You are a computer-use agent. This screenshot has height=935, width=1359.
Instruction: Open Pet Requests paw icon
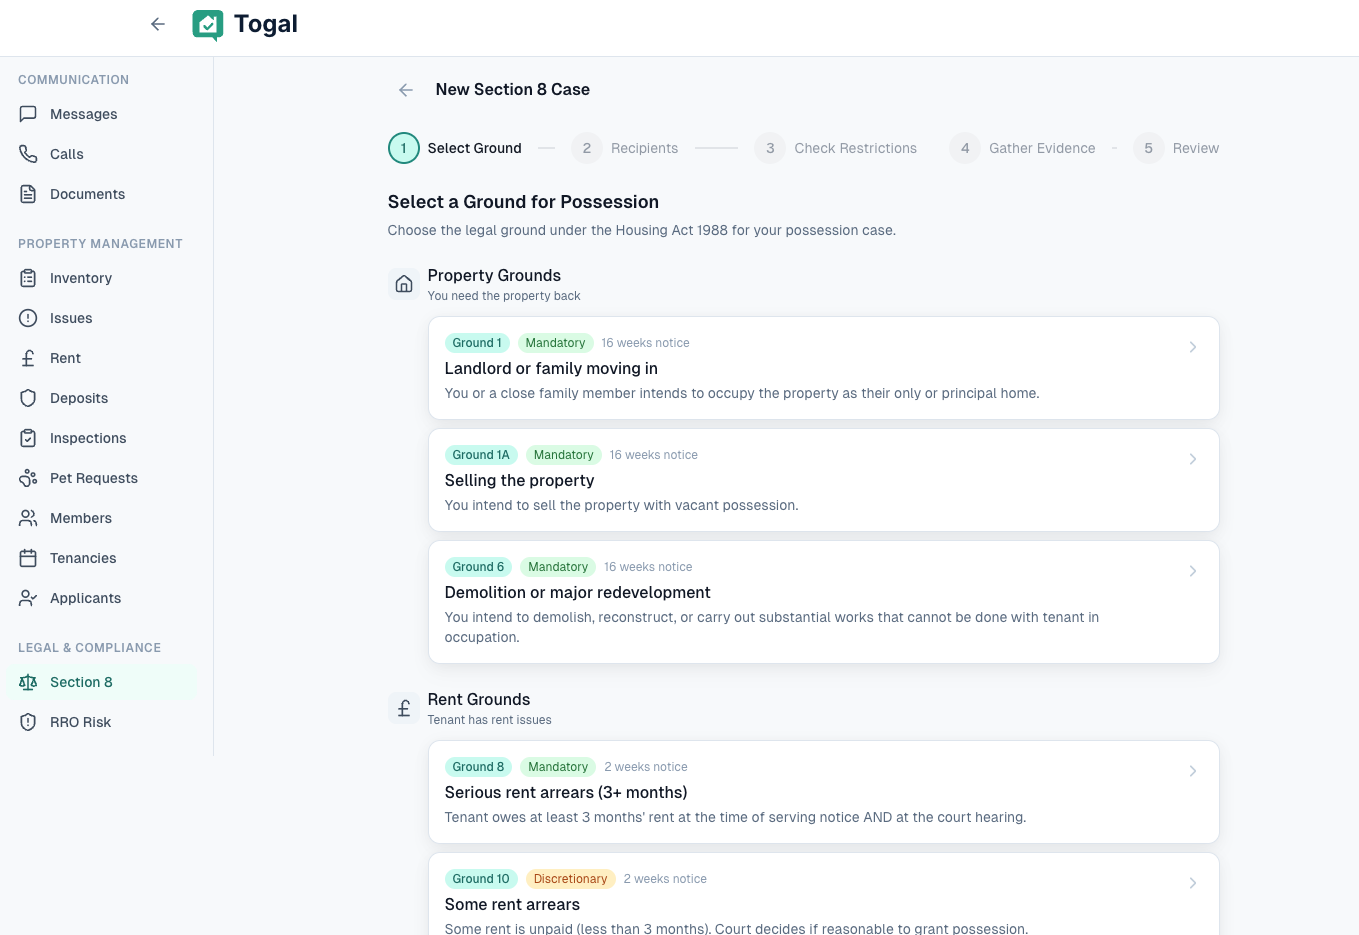pyautogui.click(x=28, y=478)
